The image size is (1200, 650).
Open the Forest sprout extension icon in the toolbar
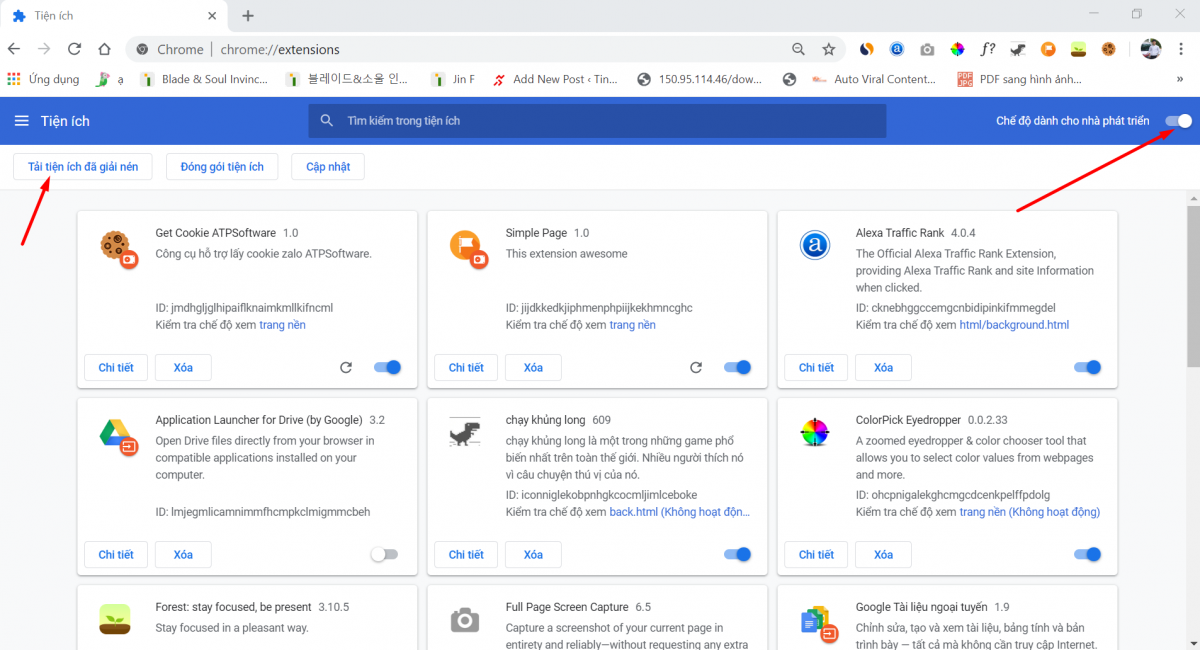tap(1078, 49)
